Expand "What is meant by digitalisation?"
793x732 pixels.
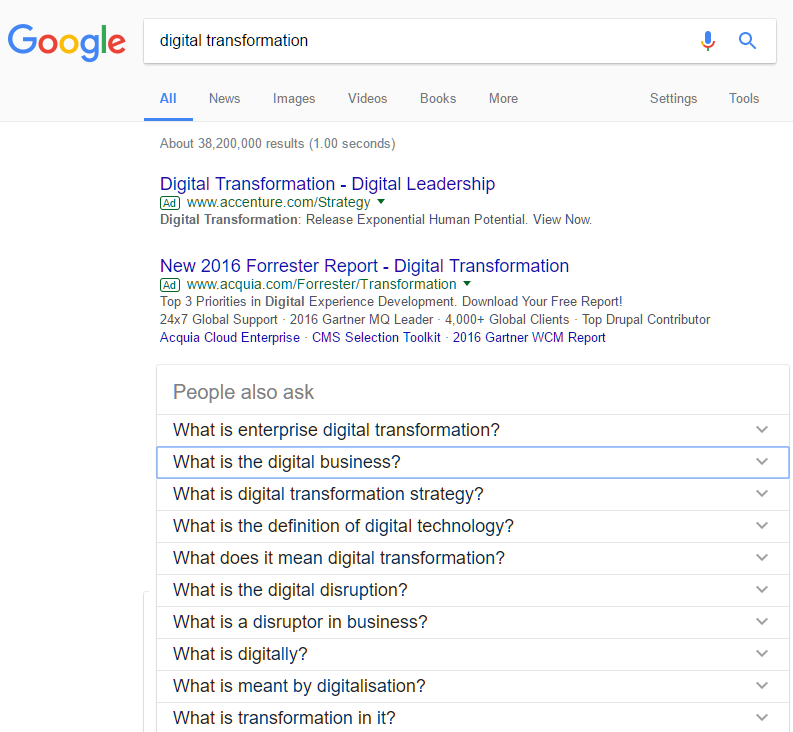click(x=762, y=686)
